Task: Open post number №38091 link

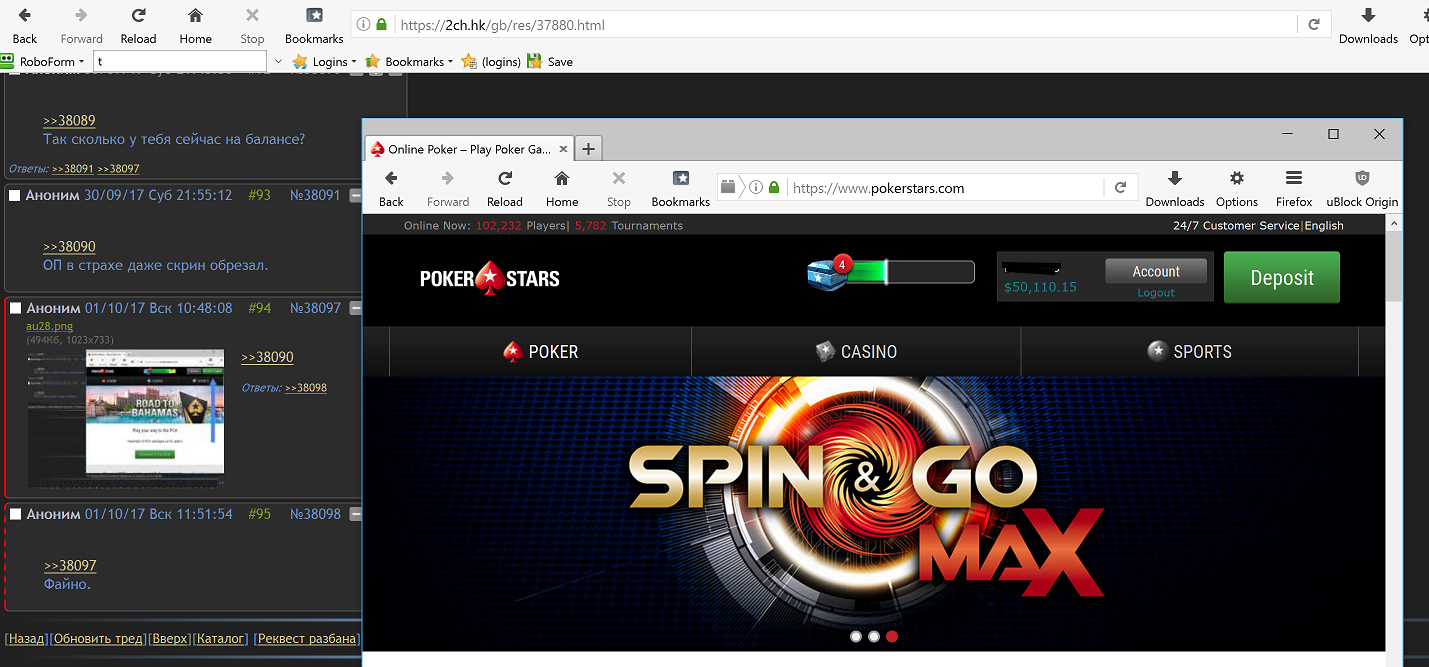Action: (315, 196)
